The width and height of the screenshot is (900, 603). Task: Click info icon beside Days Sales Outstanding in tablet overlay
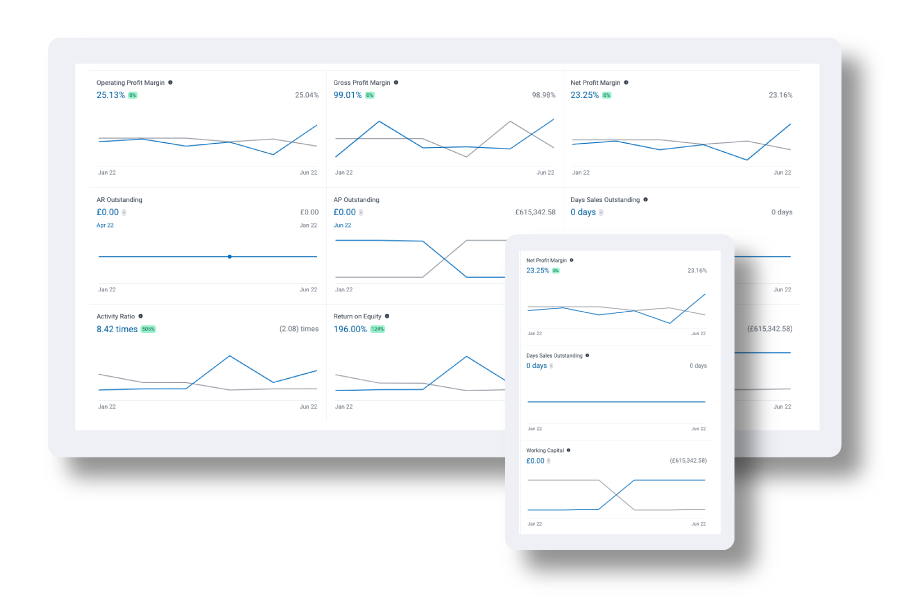(587, 356)
